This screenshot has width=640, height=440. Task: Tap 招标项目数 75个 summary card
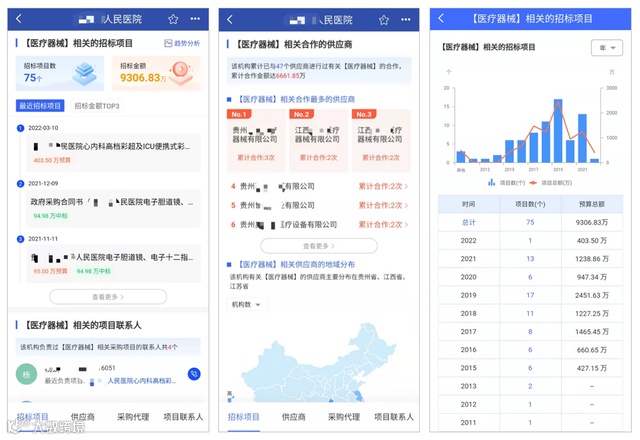[60, 73]
